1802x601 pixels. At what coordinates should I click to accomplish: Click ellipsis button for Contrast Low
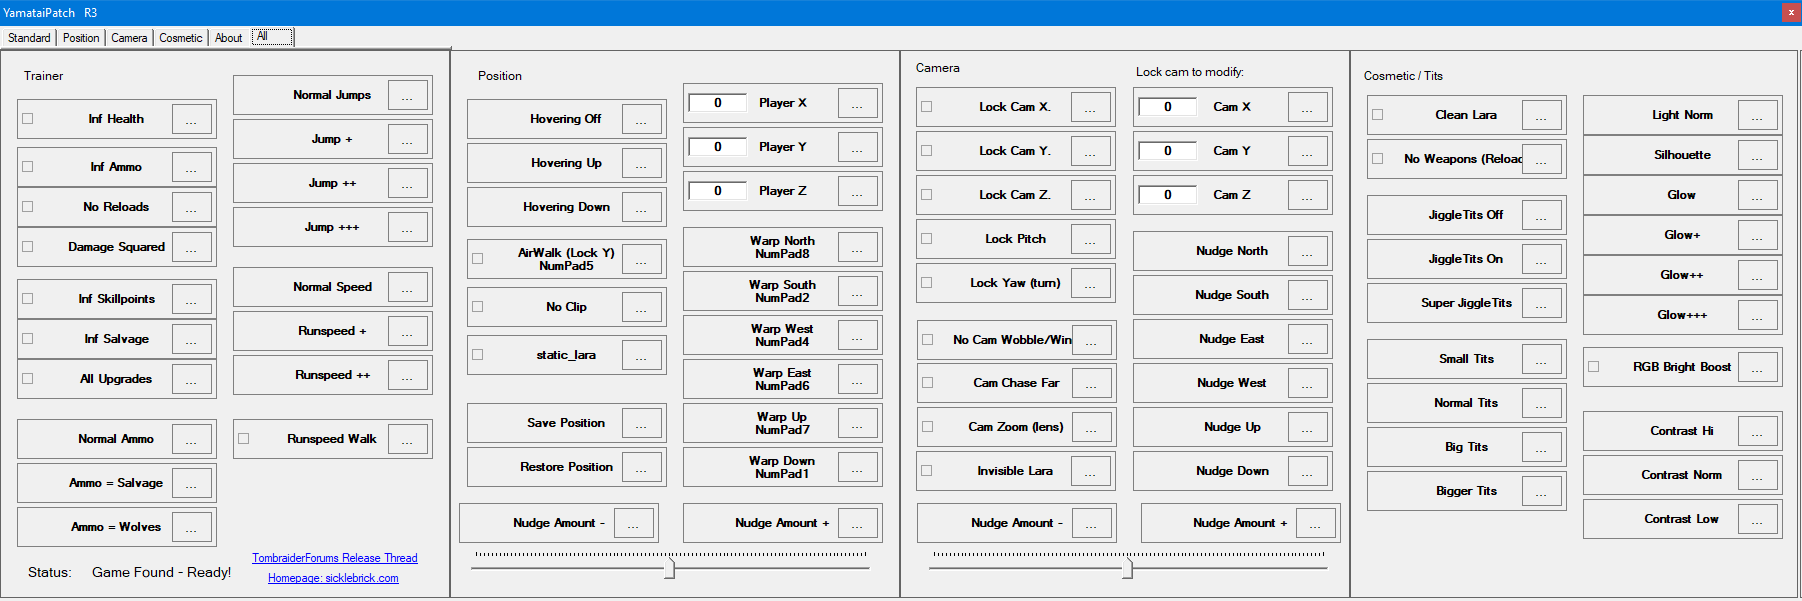[1758, 519]
